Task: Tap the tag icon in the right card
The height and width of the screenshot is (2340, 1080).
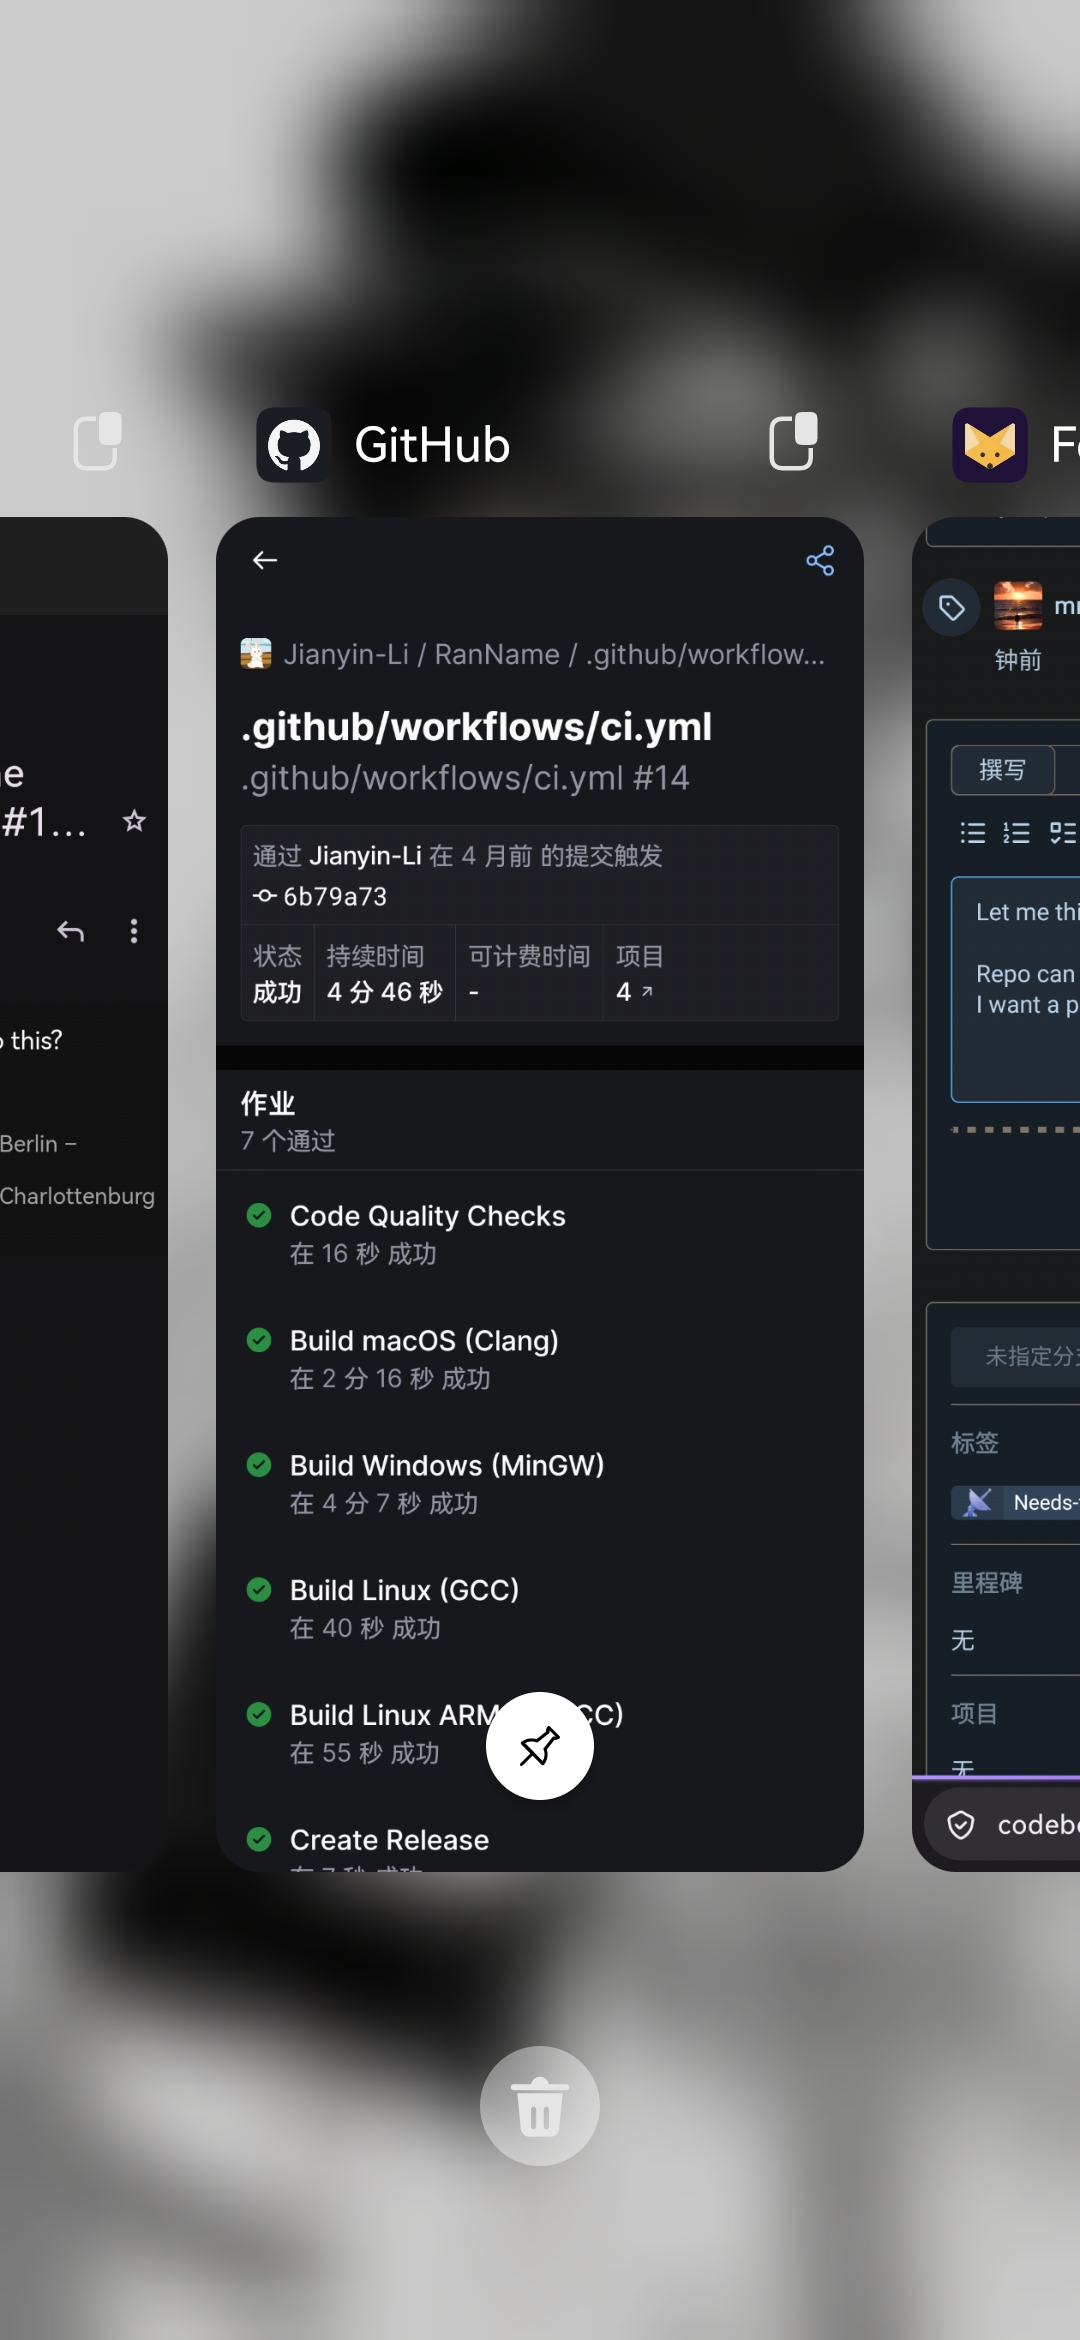Action: (x=951, y=607)
